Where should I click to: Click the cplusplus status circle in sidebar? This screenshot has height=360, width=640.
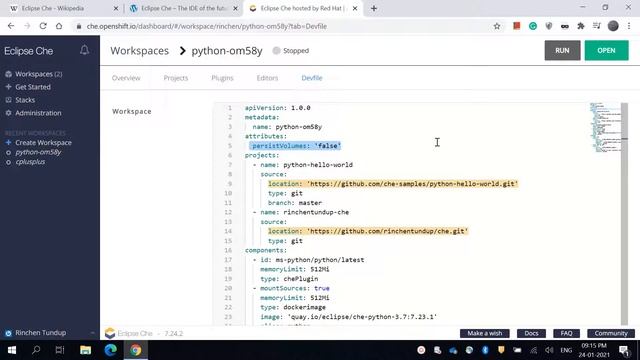[8, 162]
